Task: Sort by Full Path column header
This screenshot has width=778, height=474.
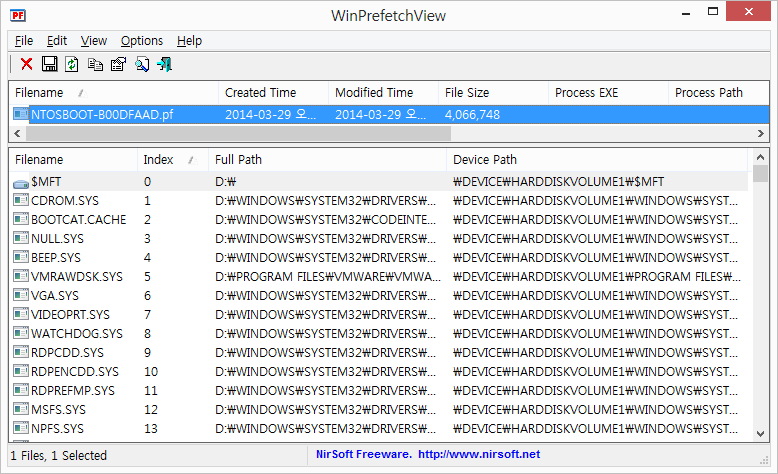Action: click(x=327, y=160)
